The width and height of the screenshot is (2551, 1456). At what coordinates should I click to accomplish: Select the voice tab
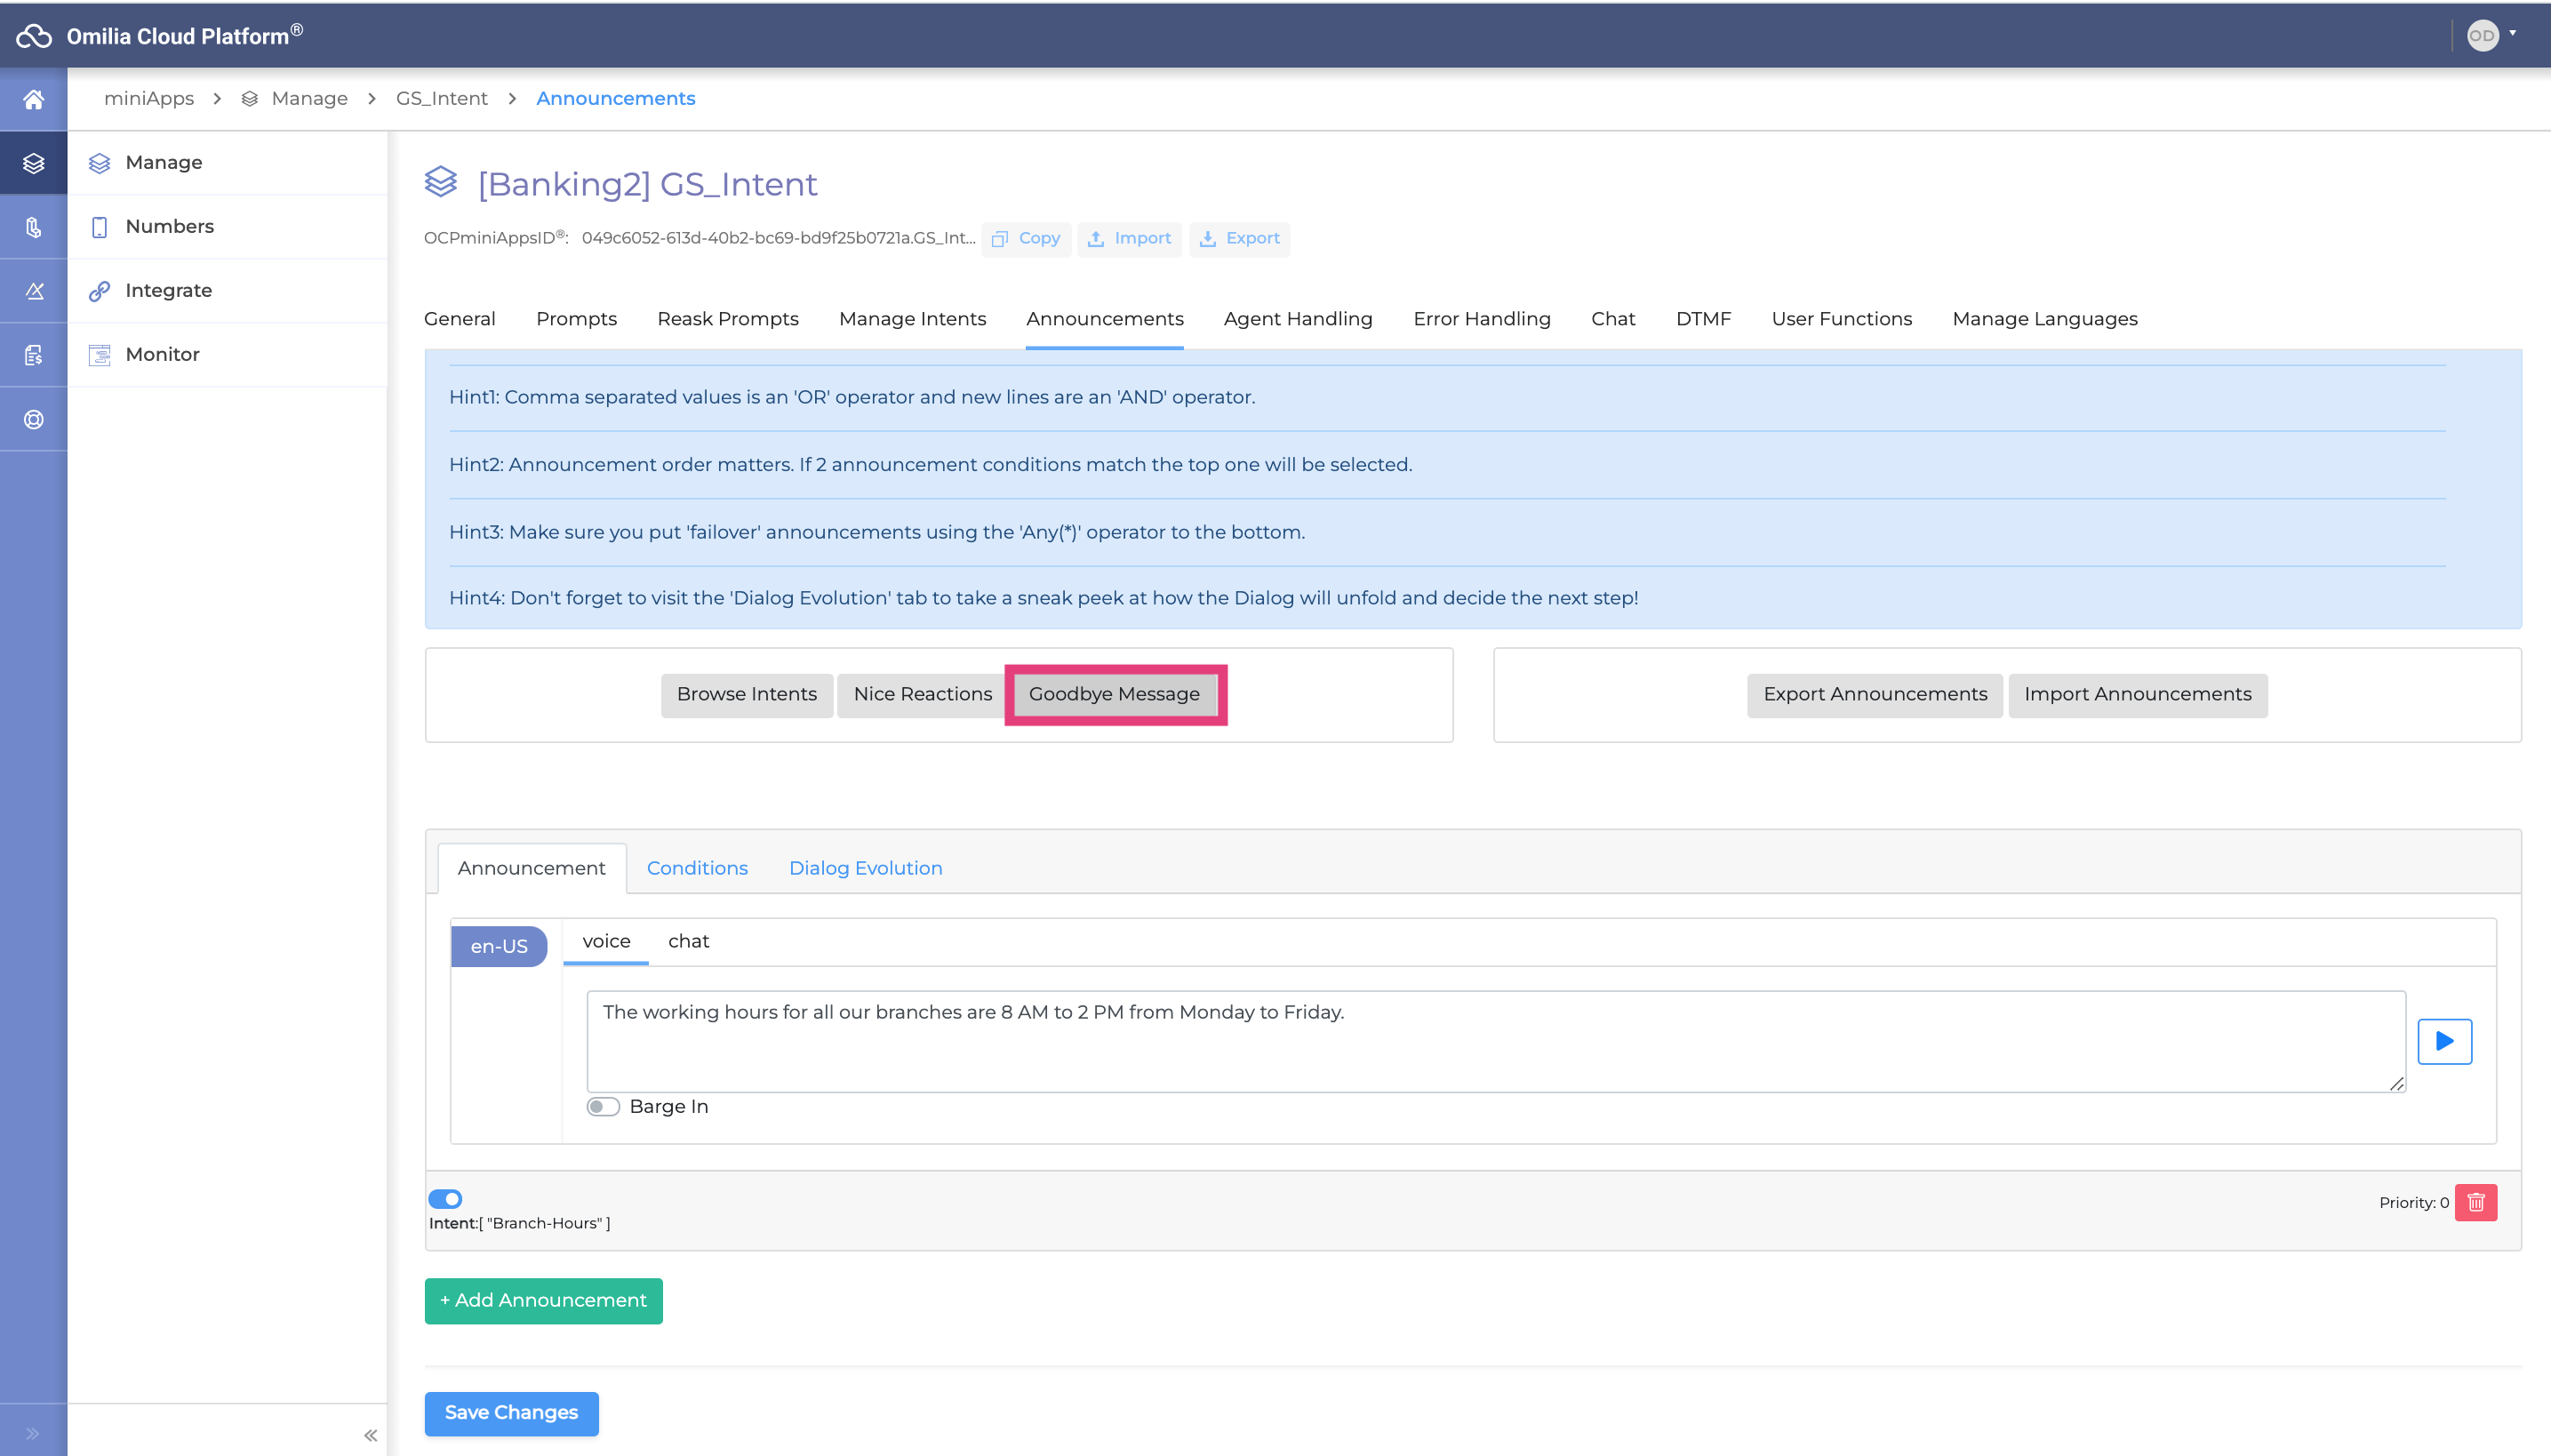(x=606, y=941)
